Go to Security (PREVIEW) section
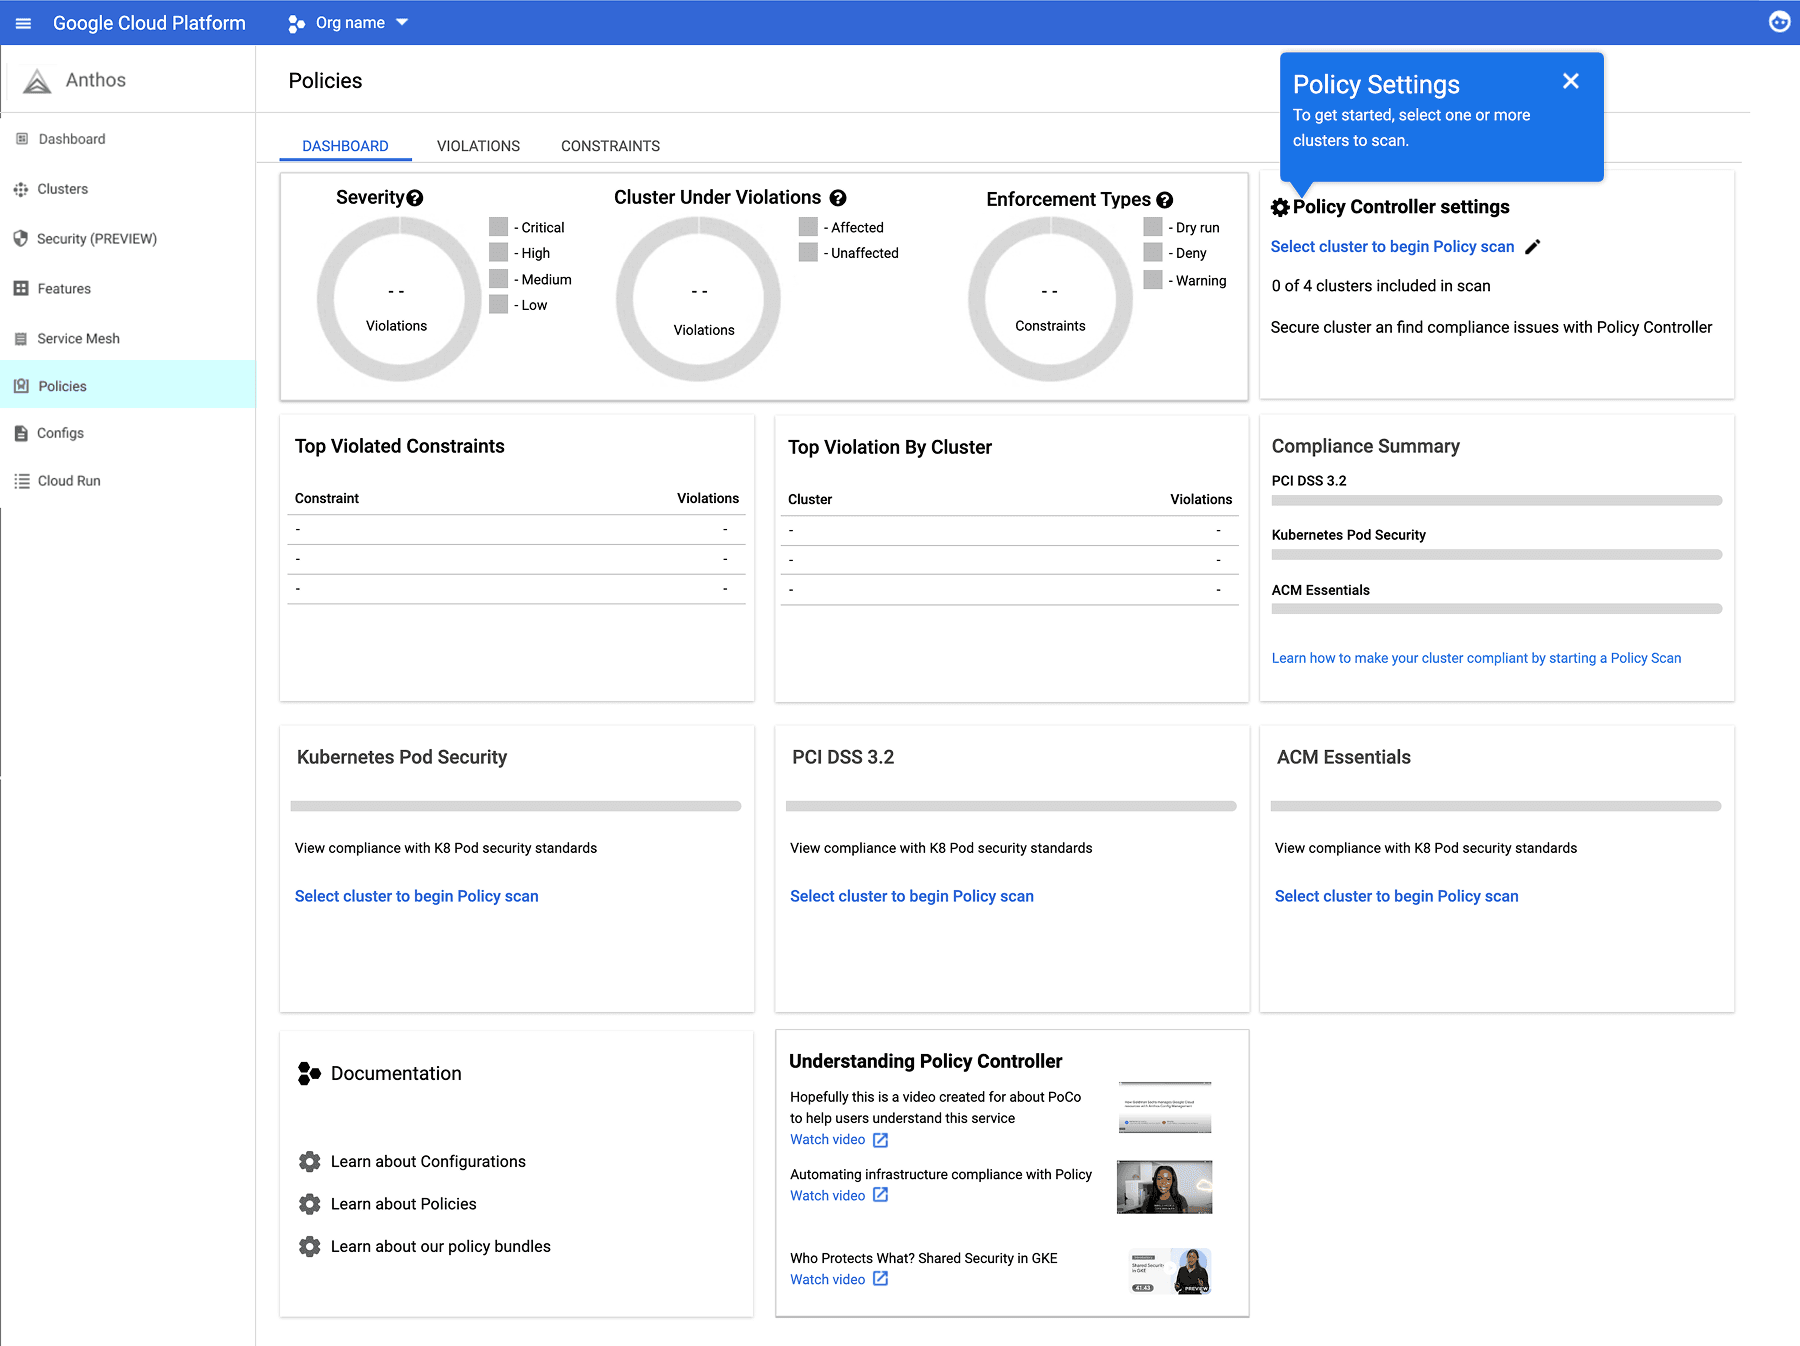 tap(97, 239)
